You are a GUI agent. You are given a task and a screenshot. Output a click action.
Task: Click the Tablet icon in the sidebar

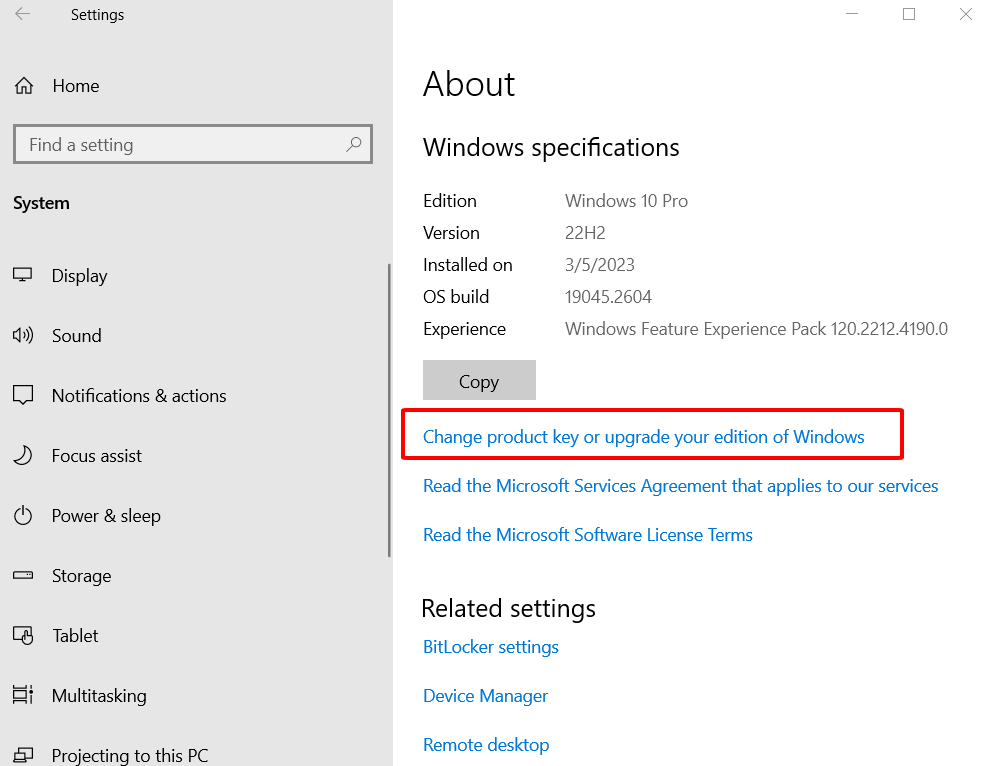(x=23, y=636)
